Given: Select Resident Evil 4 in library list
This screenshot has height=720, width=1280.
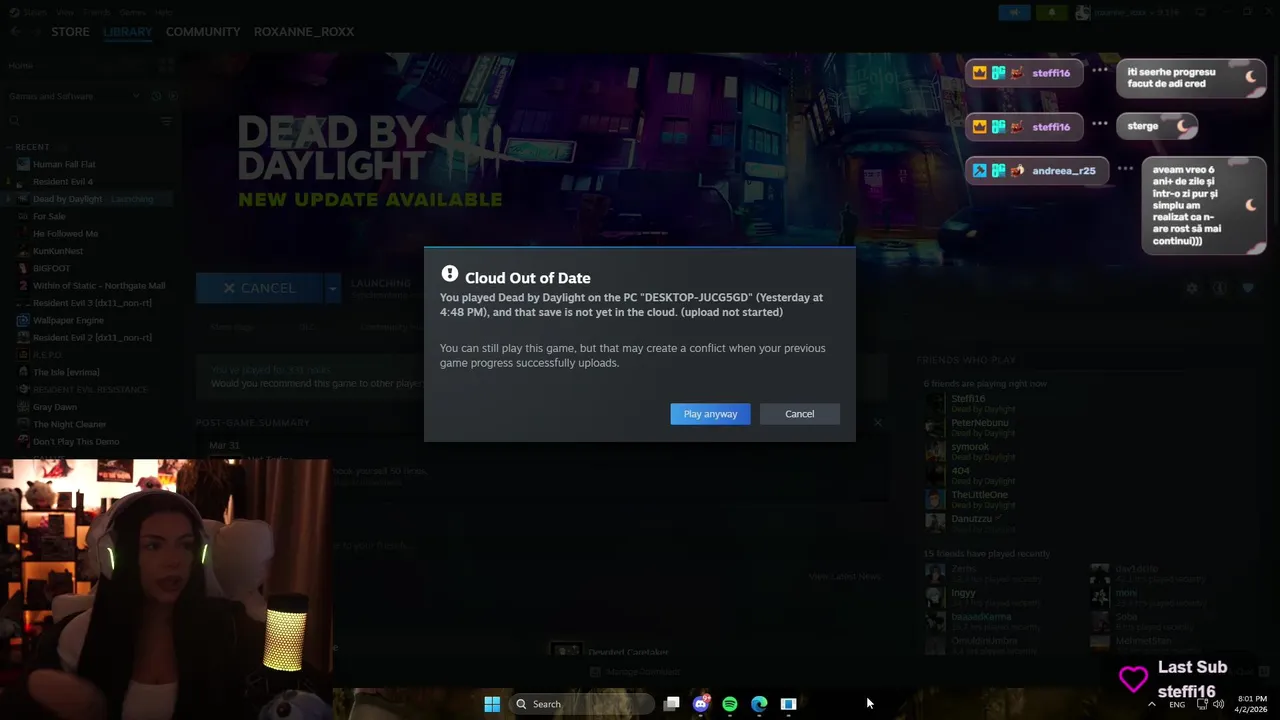Looking at the screenshot, I should [62, 182].
